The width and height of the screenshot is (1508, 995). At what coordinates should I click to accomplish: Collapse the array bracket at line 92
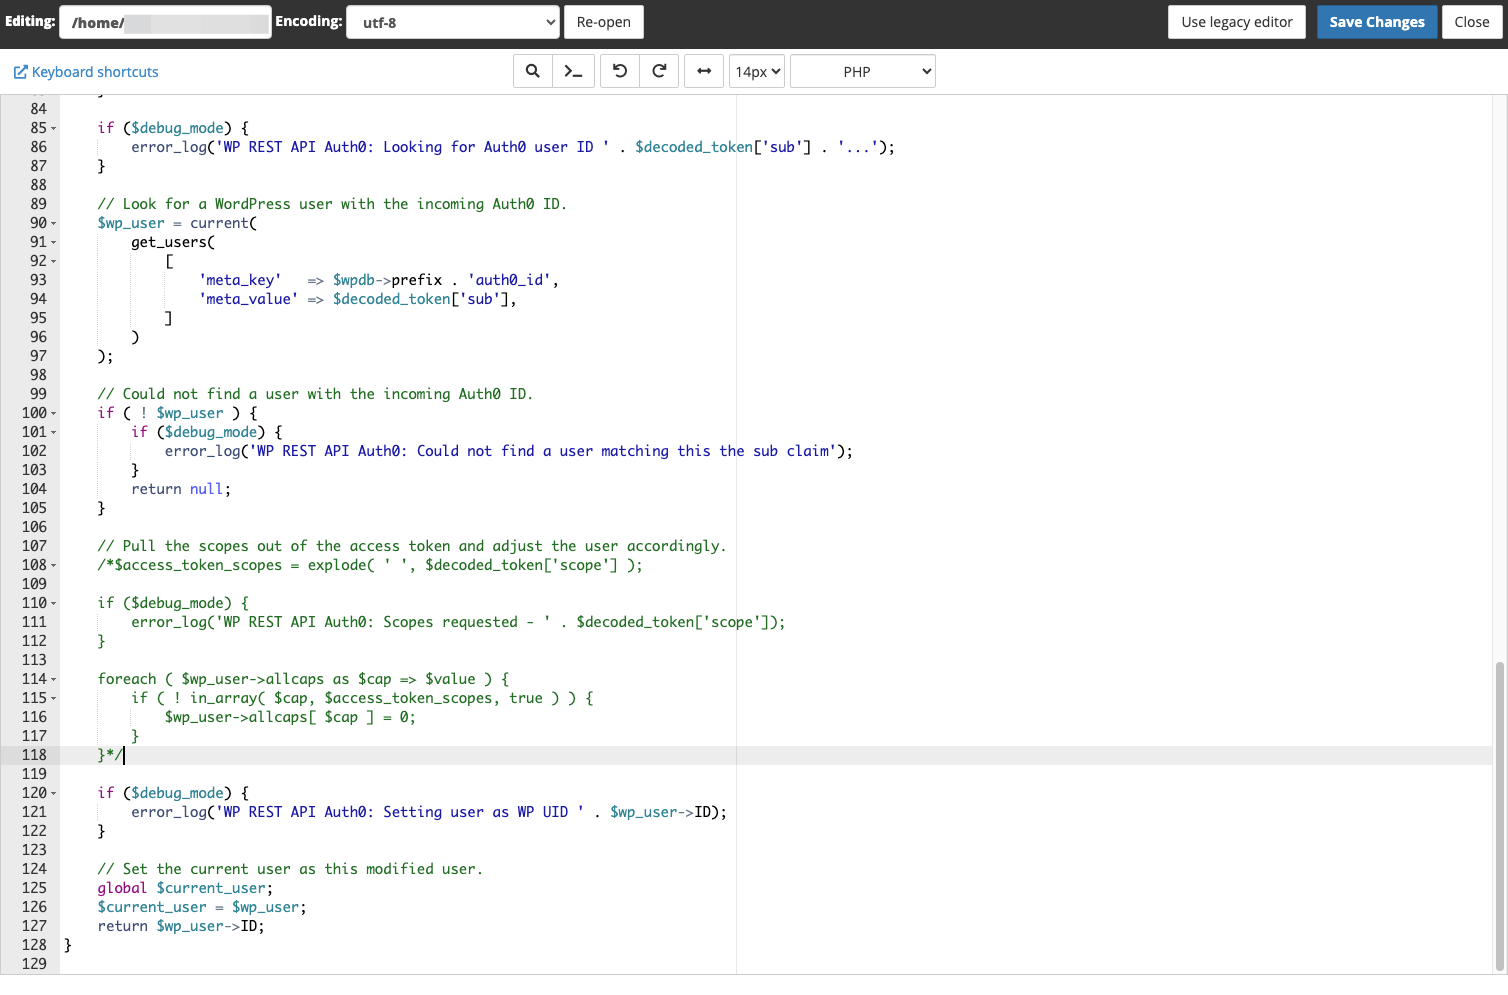[x=54, y=261]
